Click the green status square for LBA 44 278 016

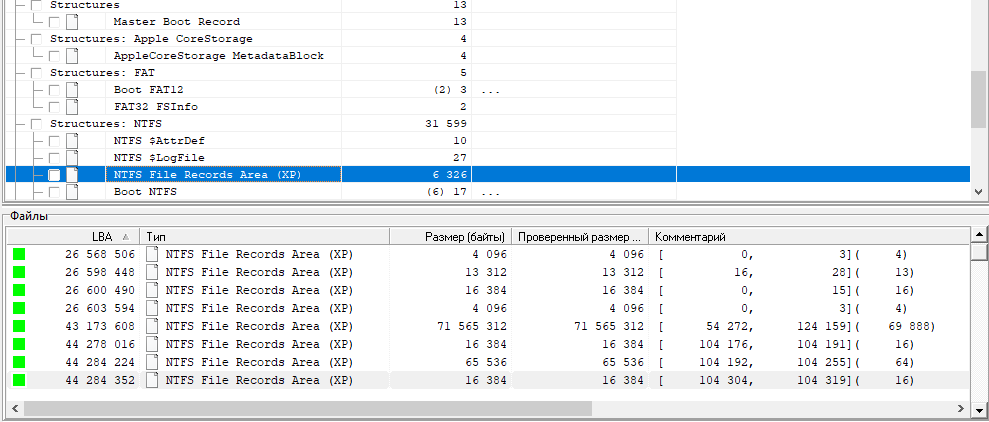coord(19,344)
